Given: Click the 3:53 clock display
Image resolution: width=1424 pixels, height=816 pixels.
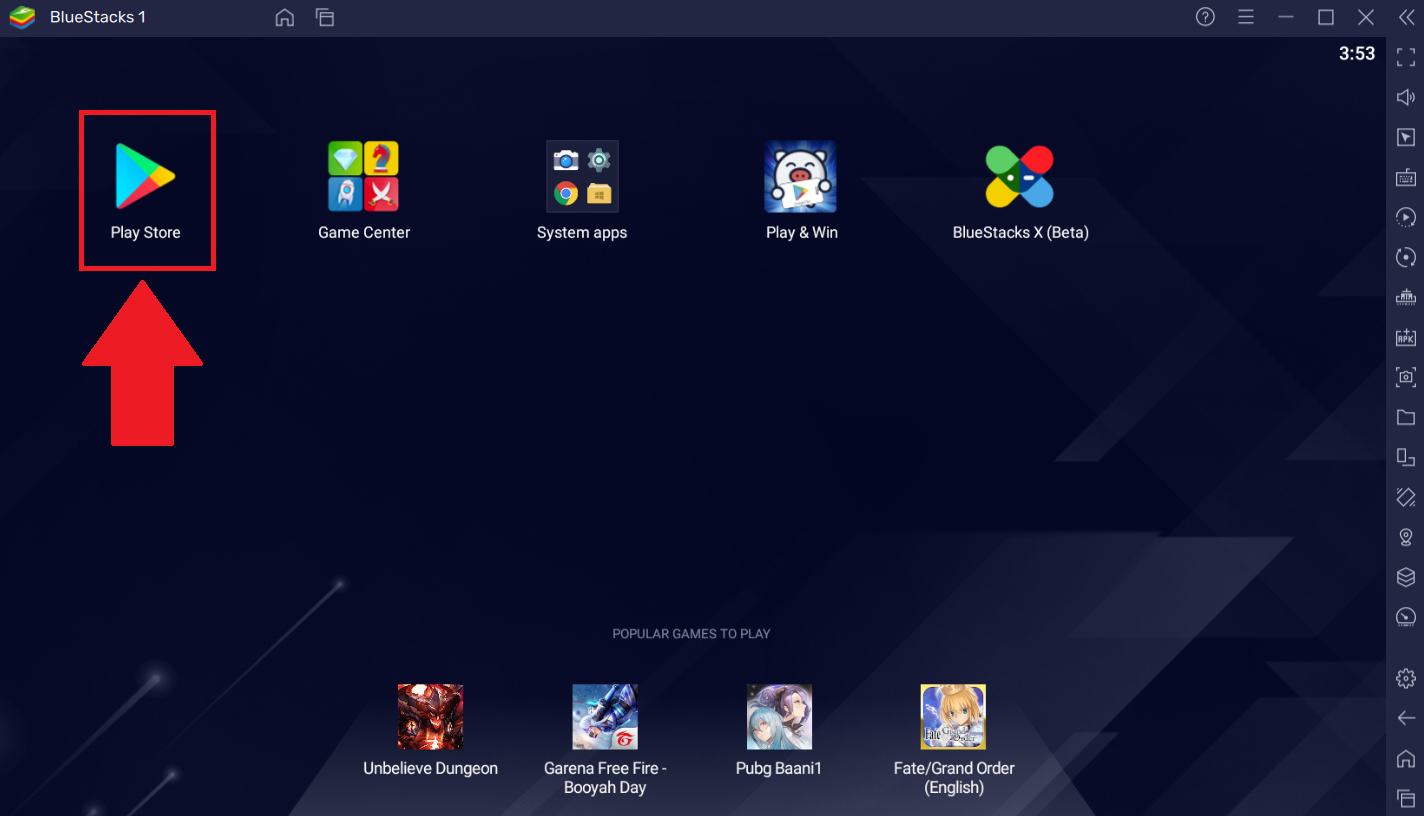Looking at the screenshot, I should click(x=1357, y=54).
